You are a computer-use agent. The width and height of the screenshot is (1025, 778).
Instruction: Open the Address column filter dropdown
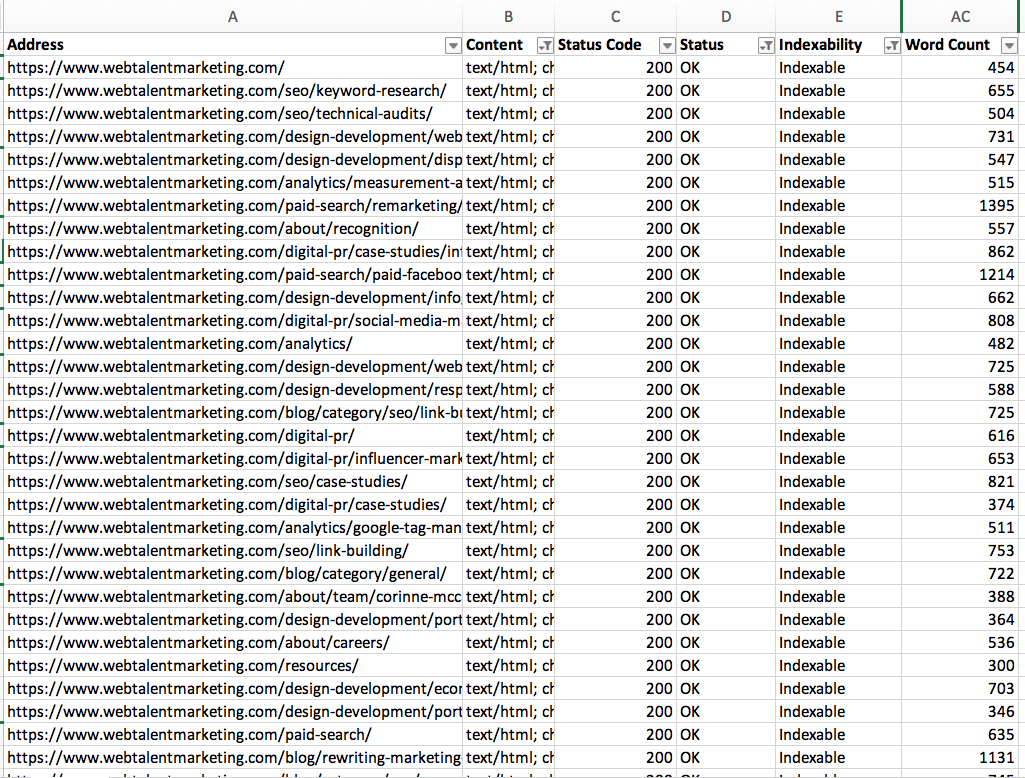452,45
